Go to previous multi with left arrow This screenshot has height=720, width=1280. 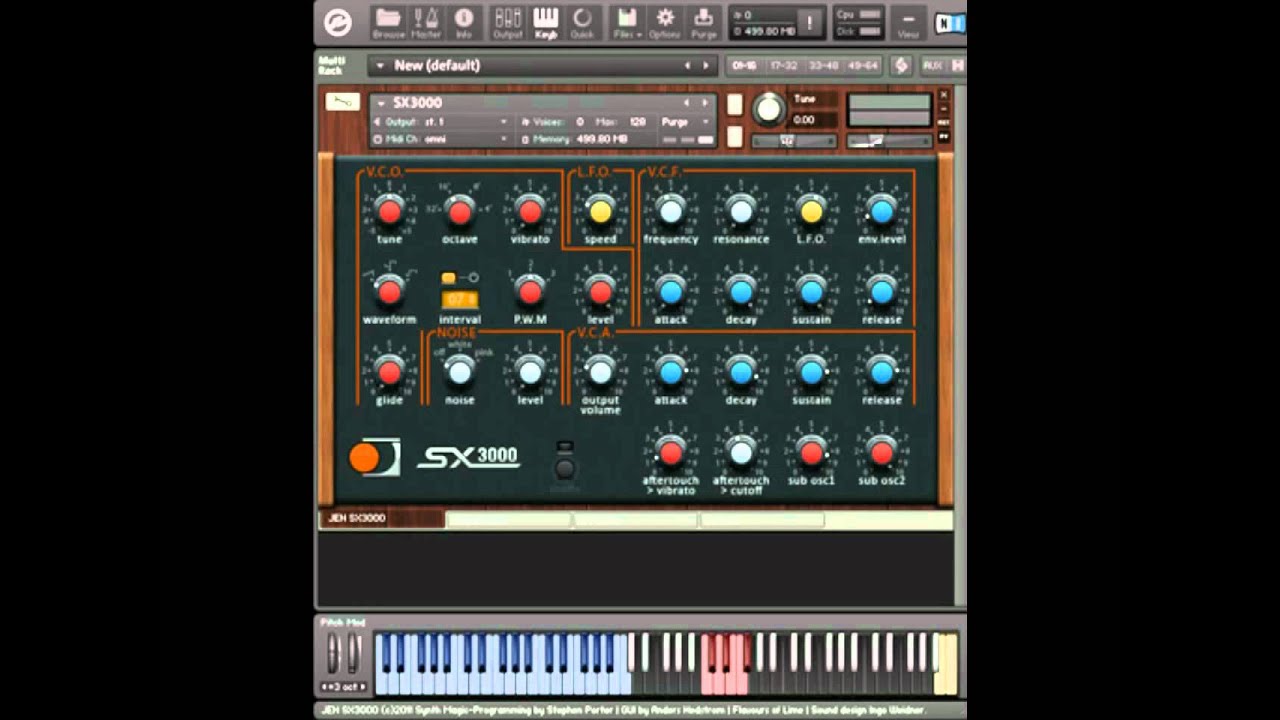click(687, 66)
